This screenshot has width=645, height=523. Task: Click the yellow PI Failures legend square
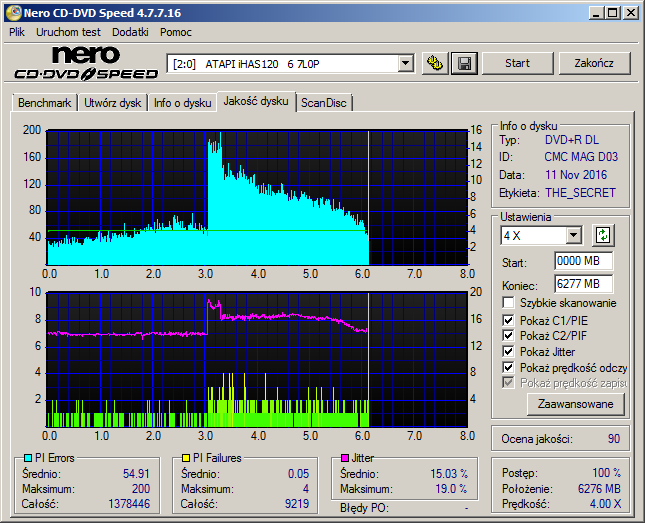click(x=186, y=458)
